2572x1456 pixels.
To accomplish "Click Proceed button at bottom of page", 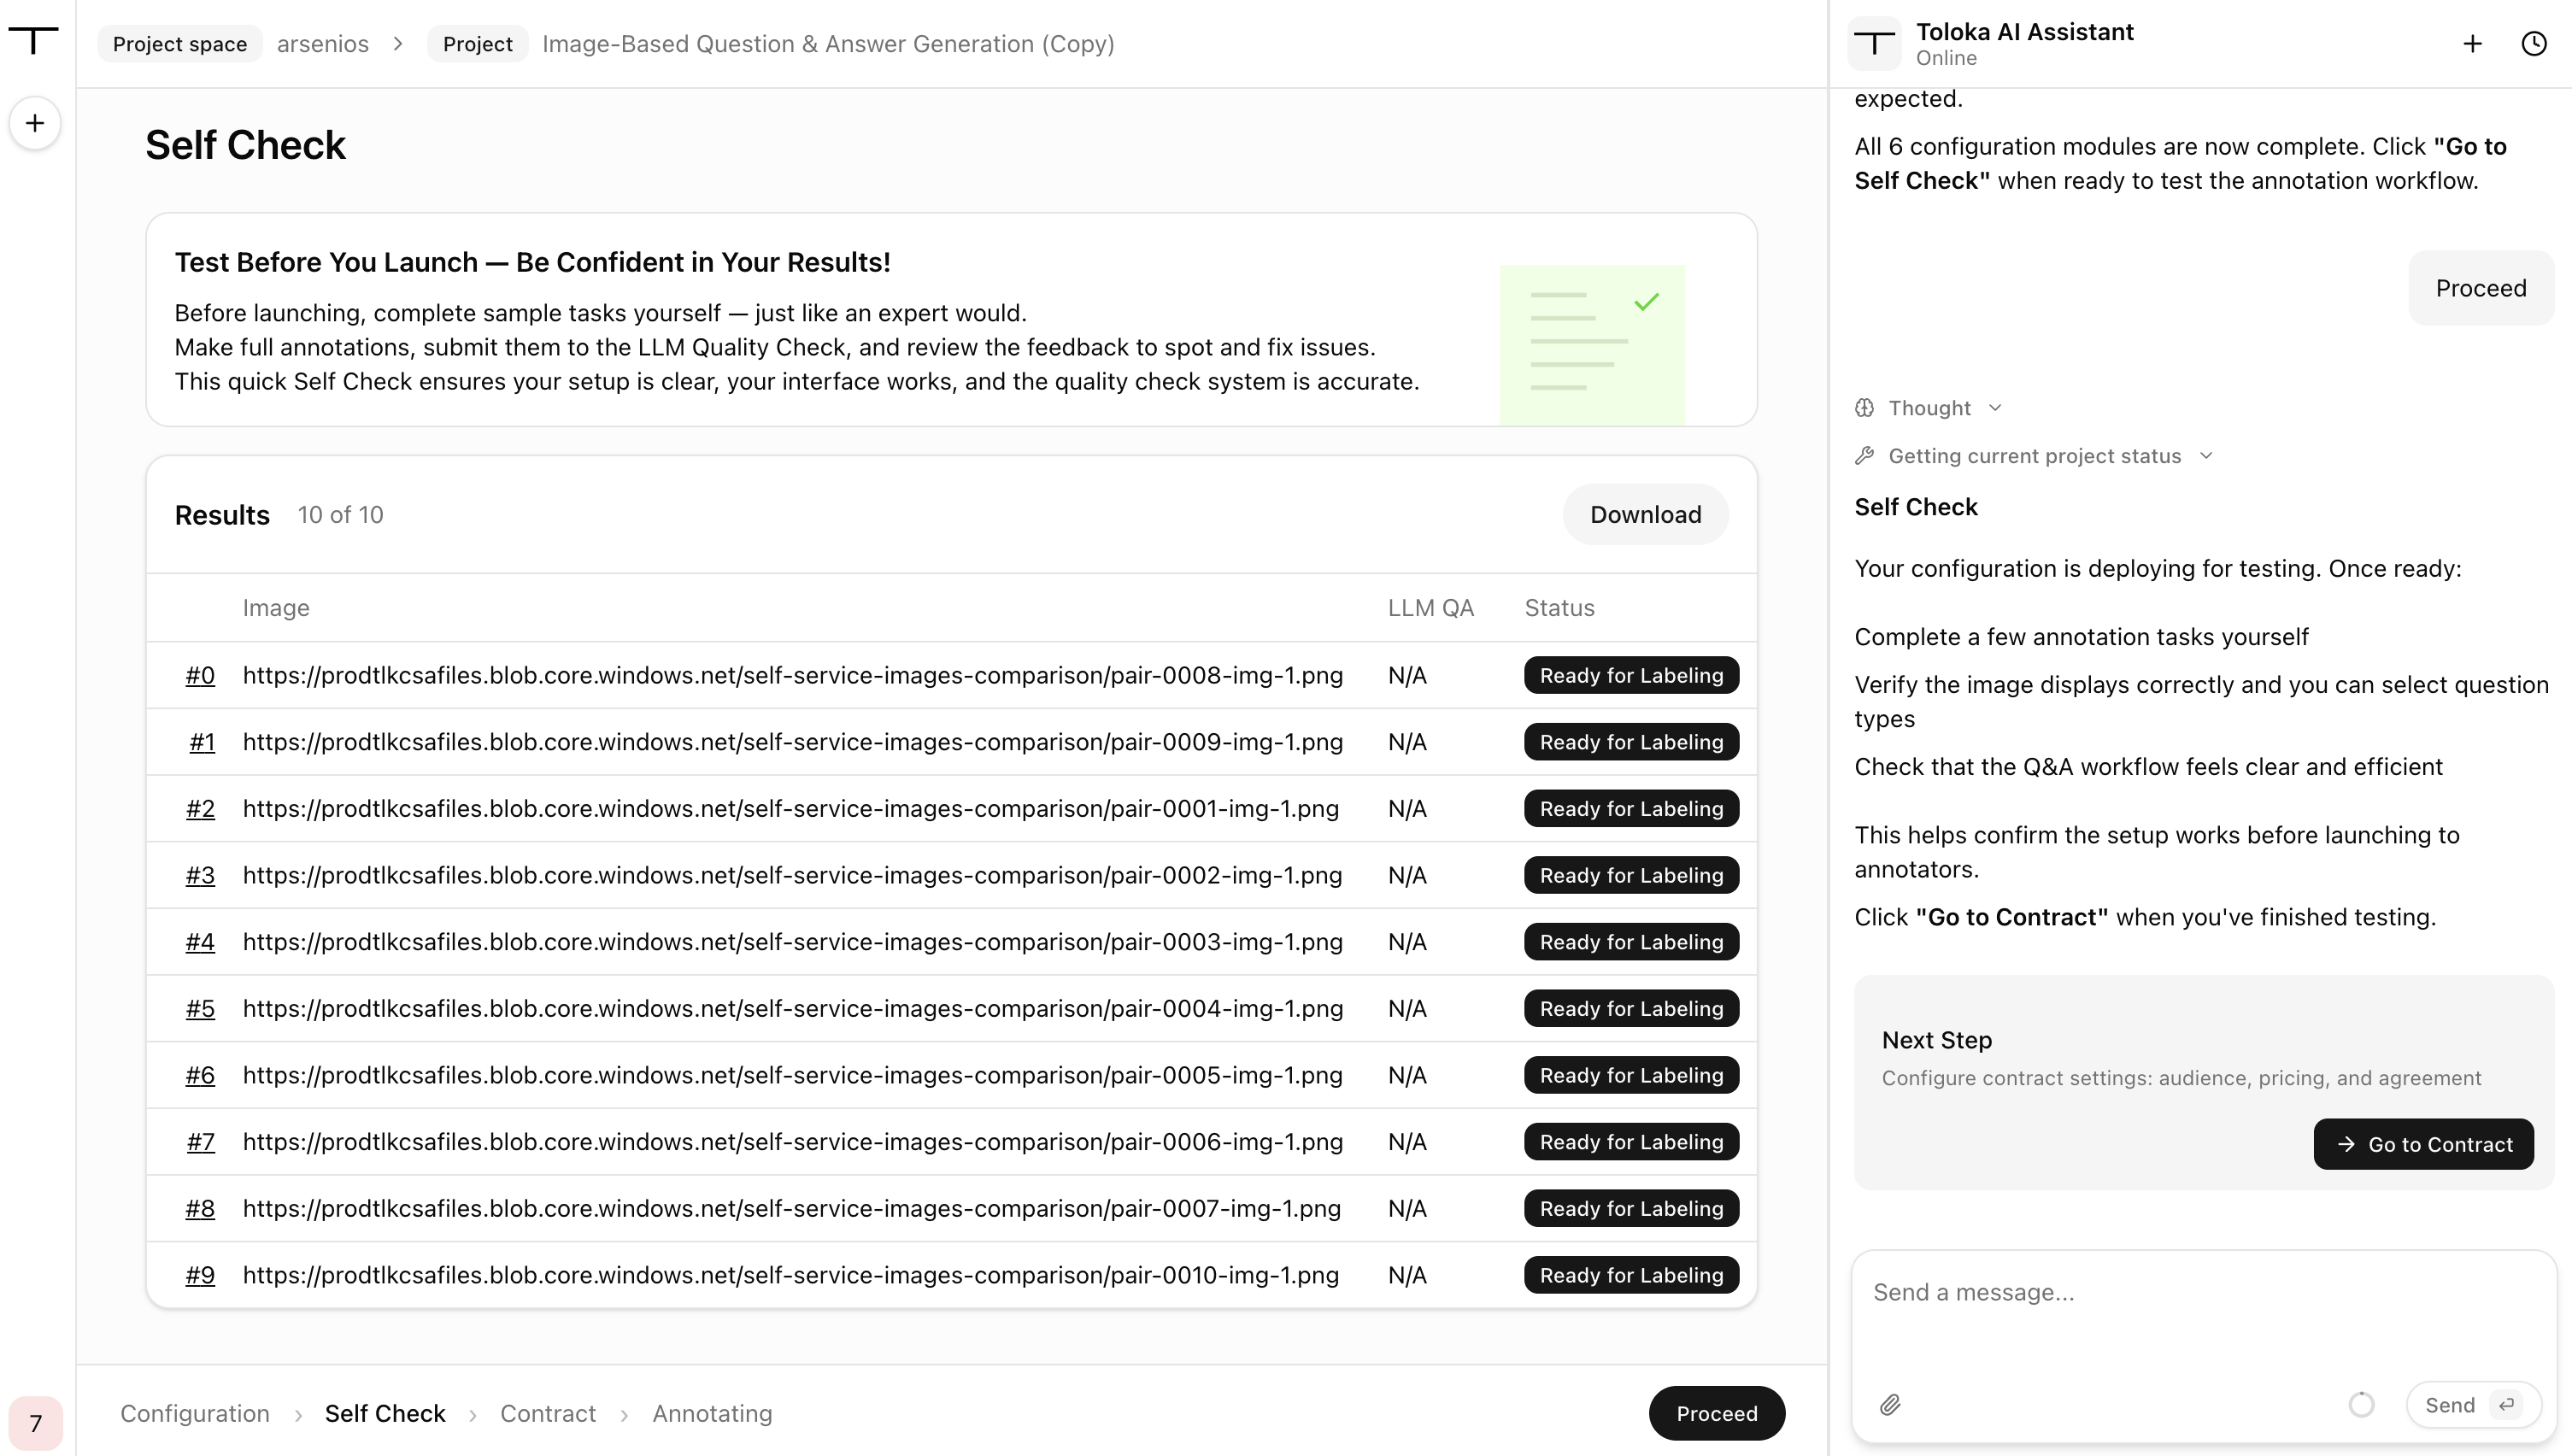I will 1717,1413.
